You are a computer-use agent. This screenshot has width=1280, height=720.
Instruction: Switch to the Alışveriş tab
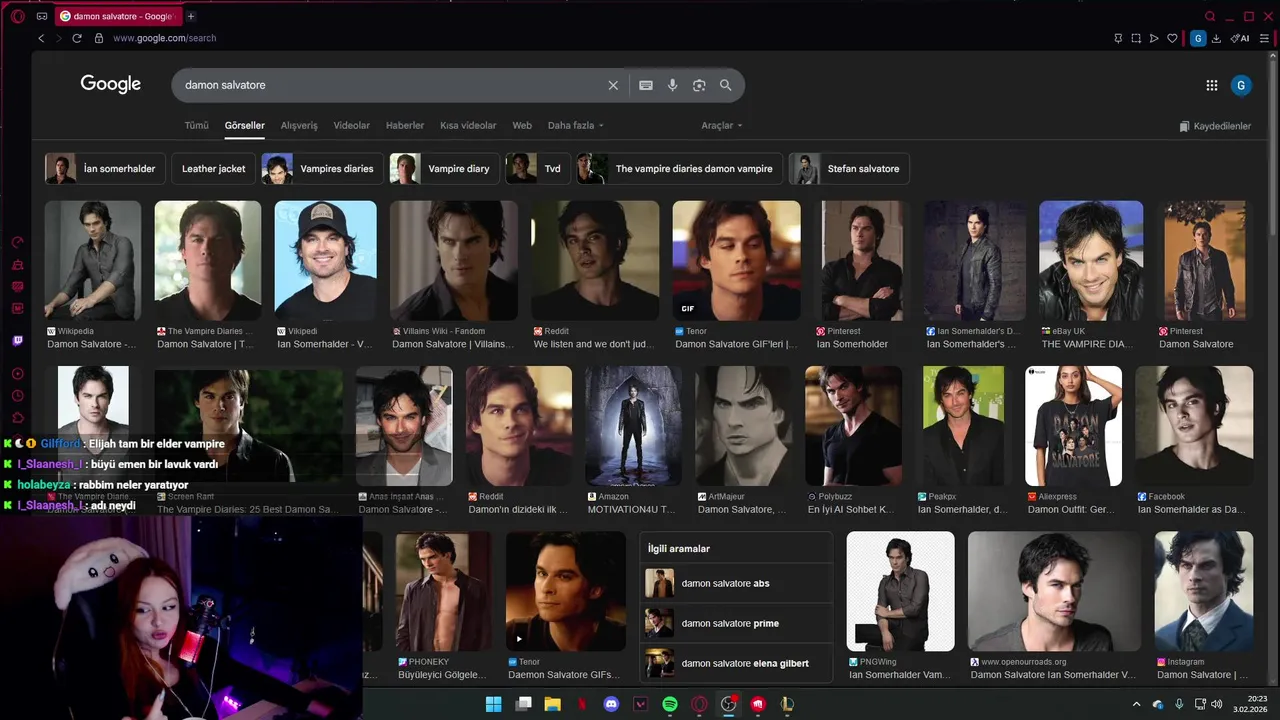(299, 126)
